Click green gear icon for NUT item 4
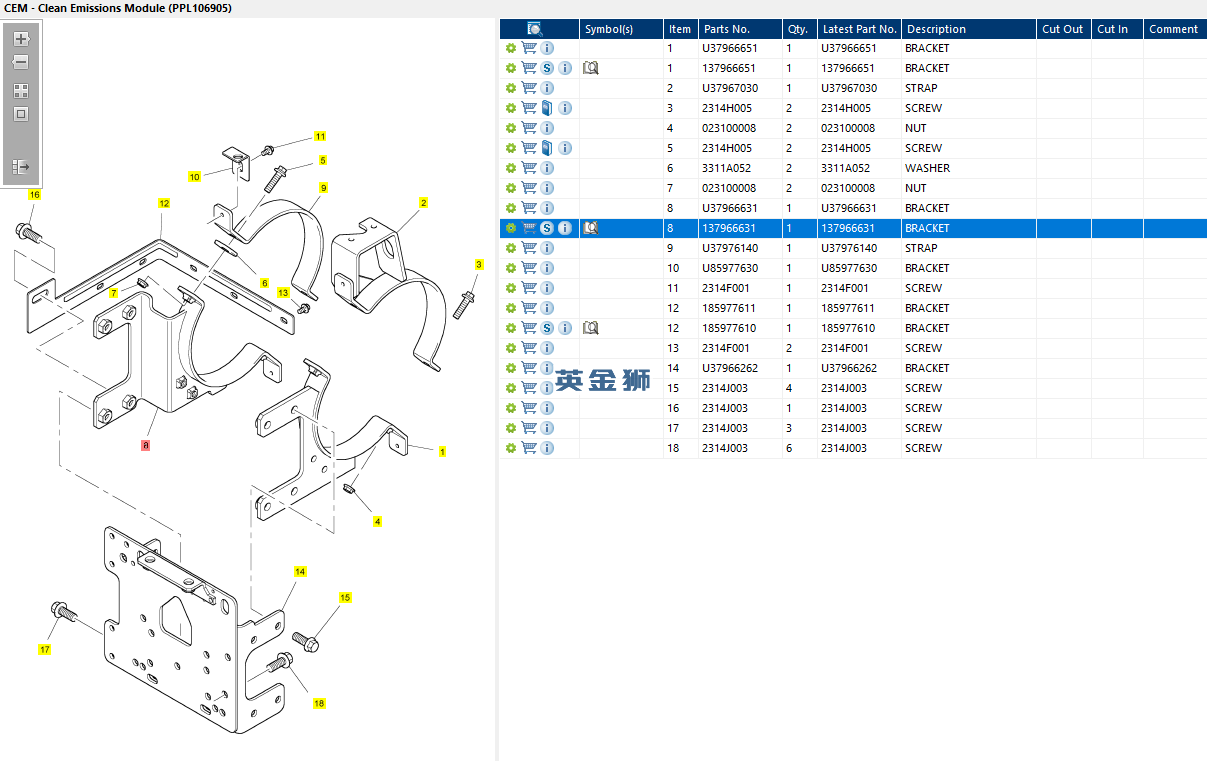This screenshot has height=761, width=1207. point(511,128)
